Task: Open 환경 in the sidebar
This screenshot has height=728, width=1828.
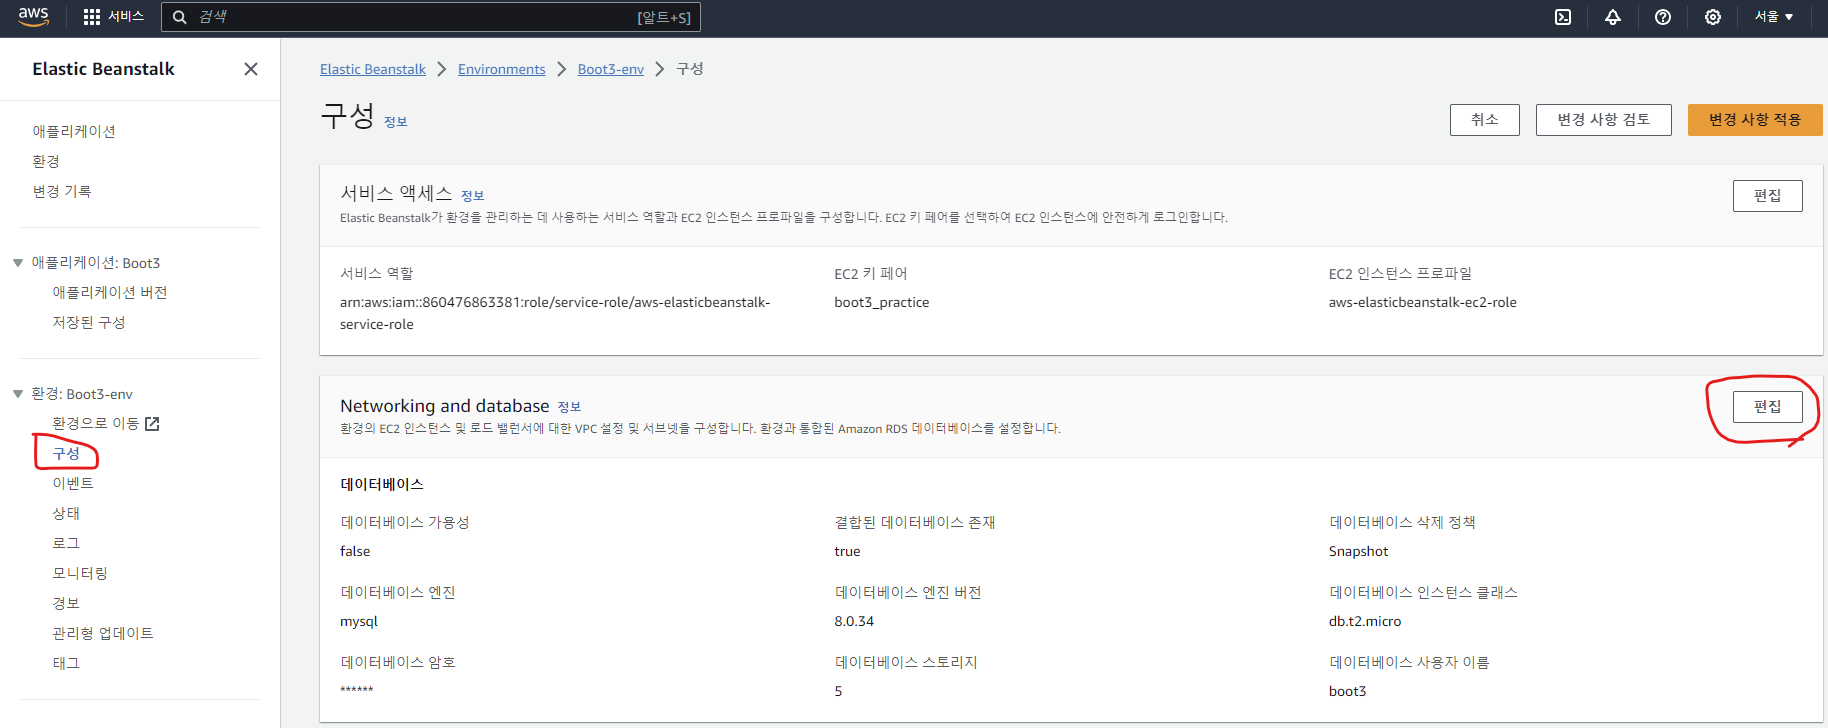Action: coord(46,161)
